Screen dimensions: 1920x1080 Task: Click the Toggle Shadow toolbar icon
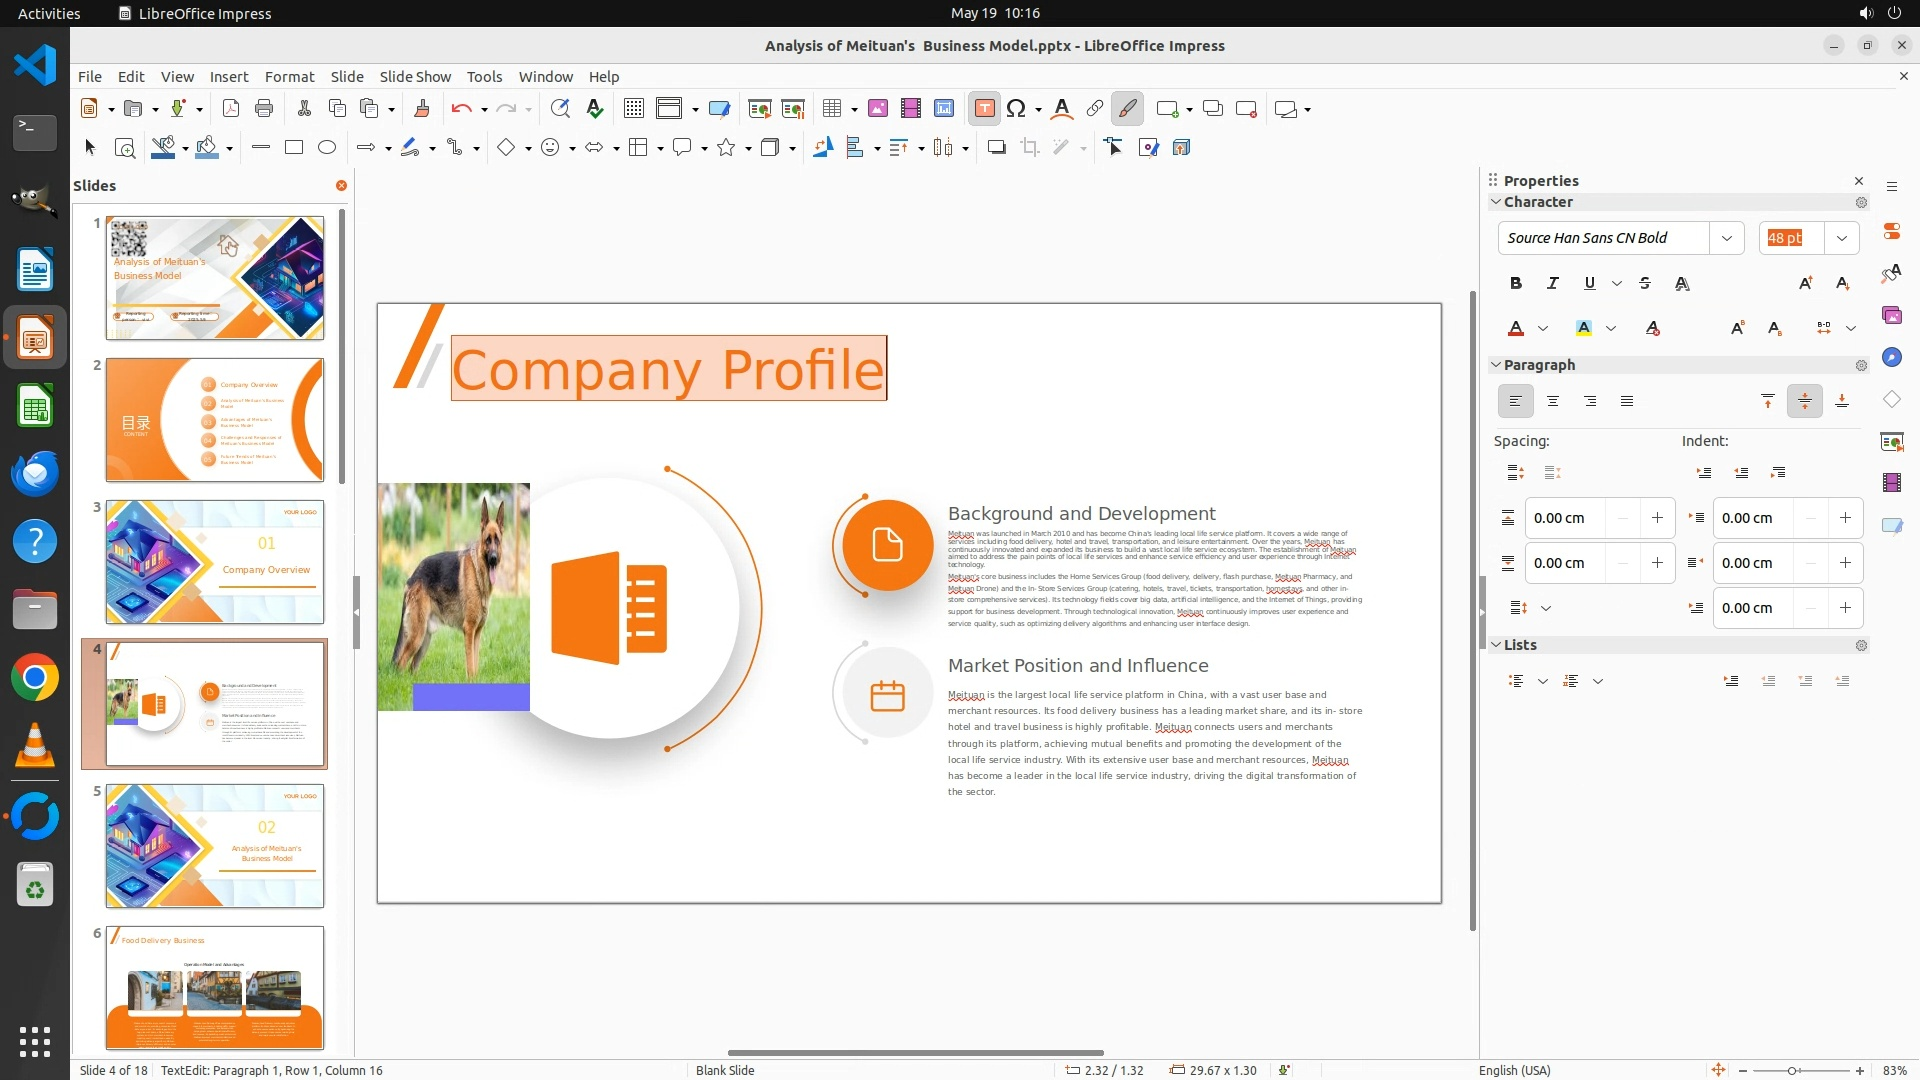996,148
